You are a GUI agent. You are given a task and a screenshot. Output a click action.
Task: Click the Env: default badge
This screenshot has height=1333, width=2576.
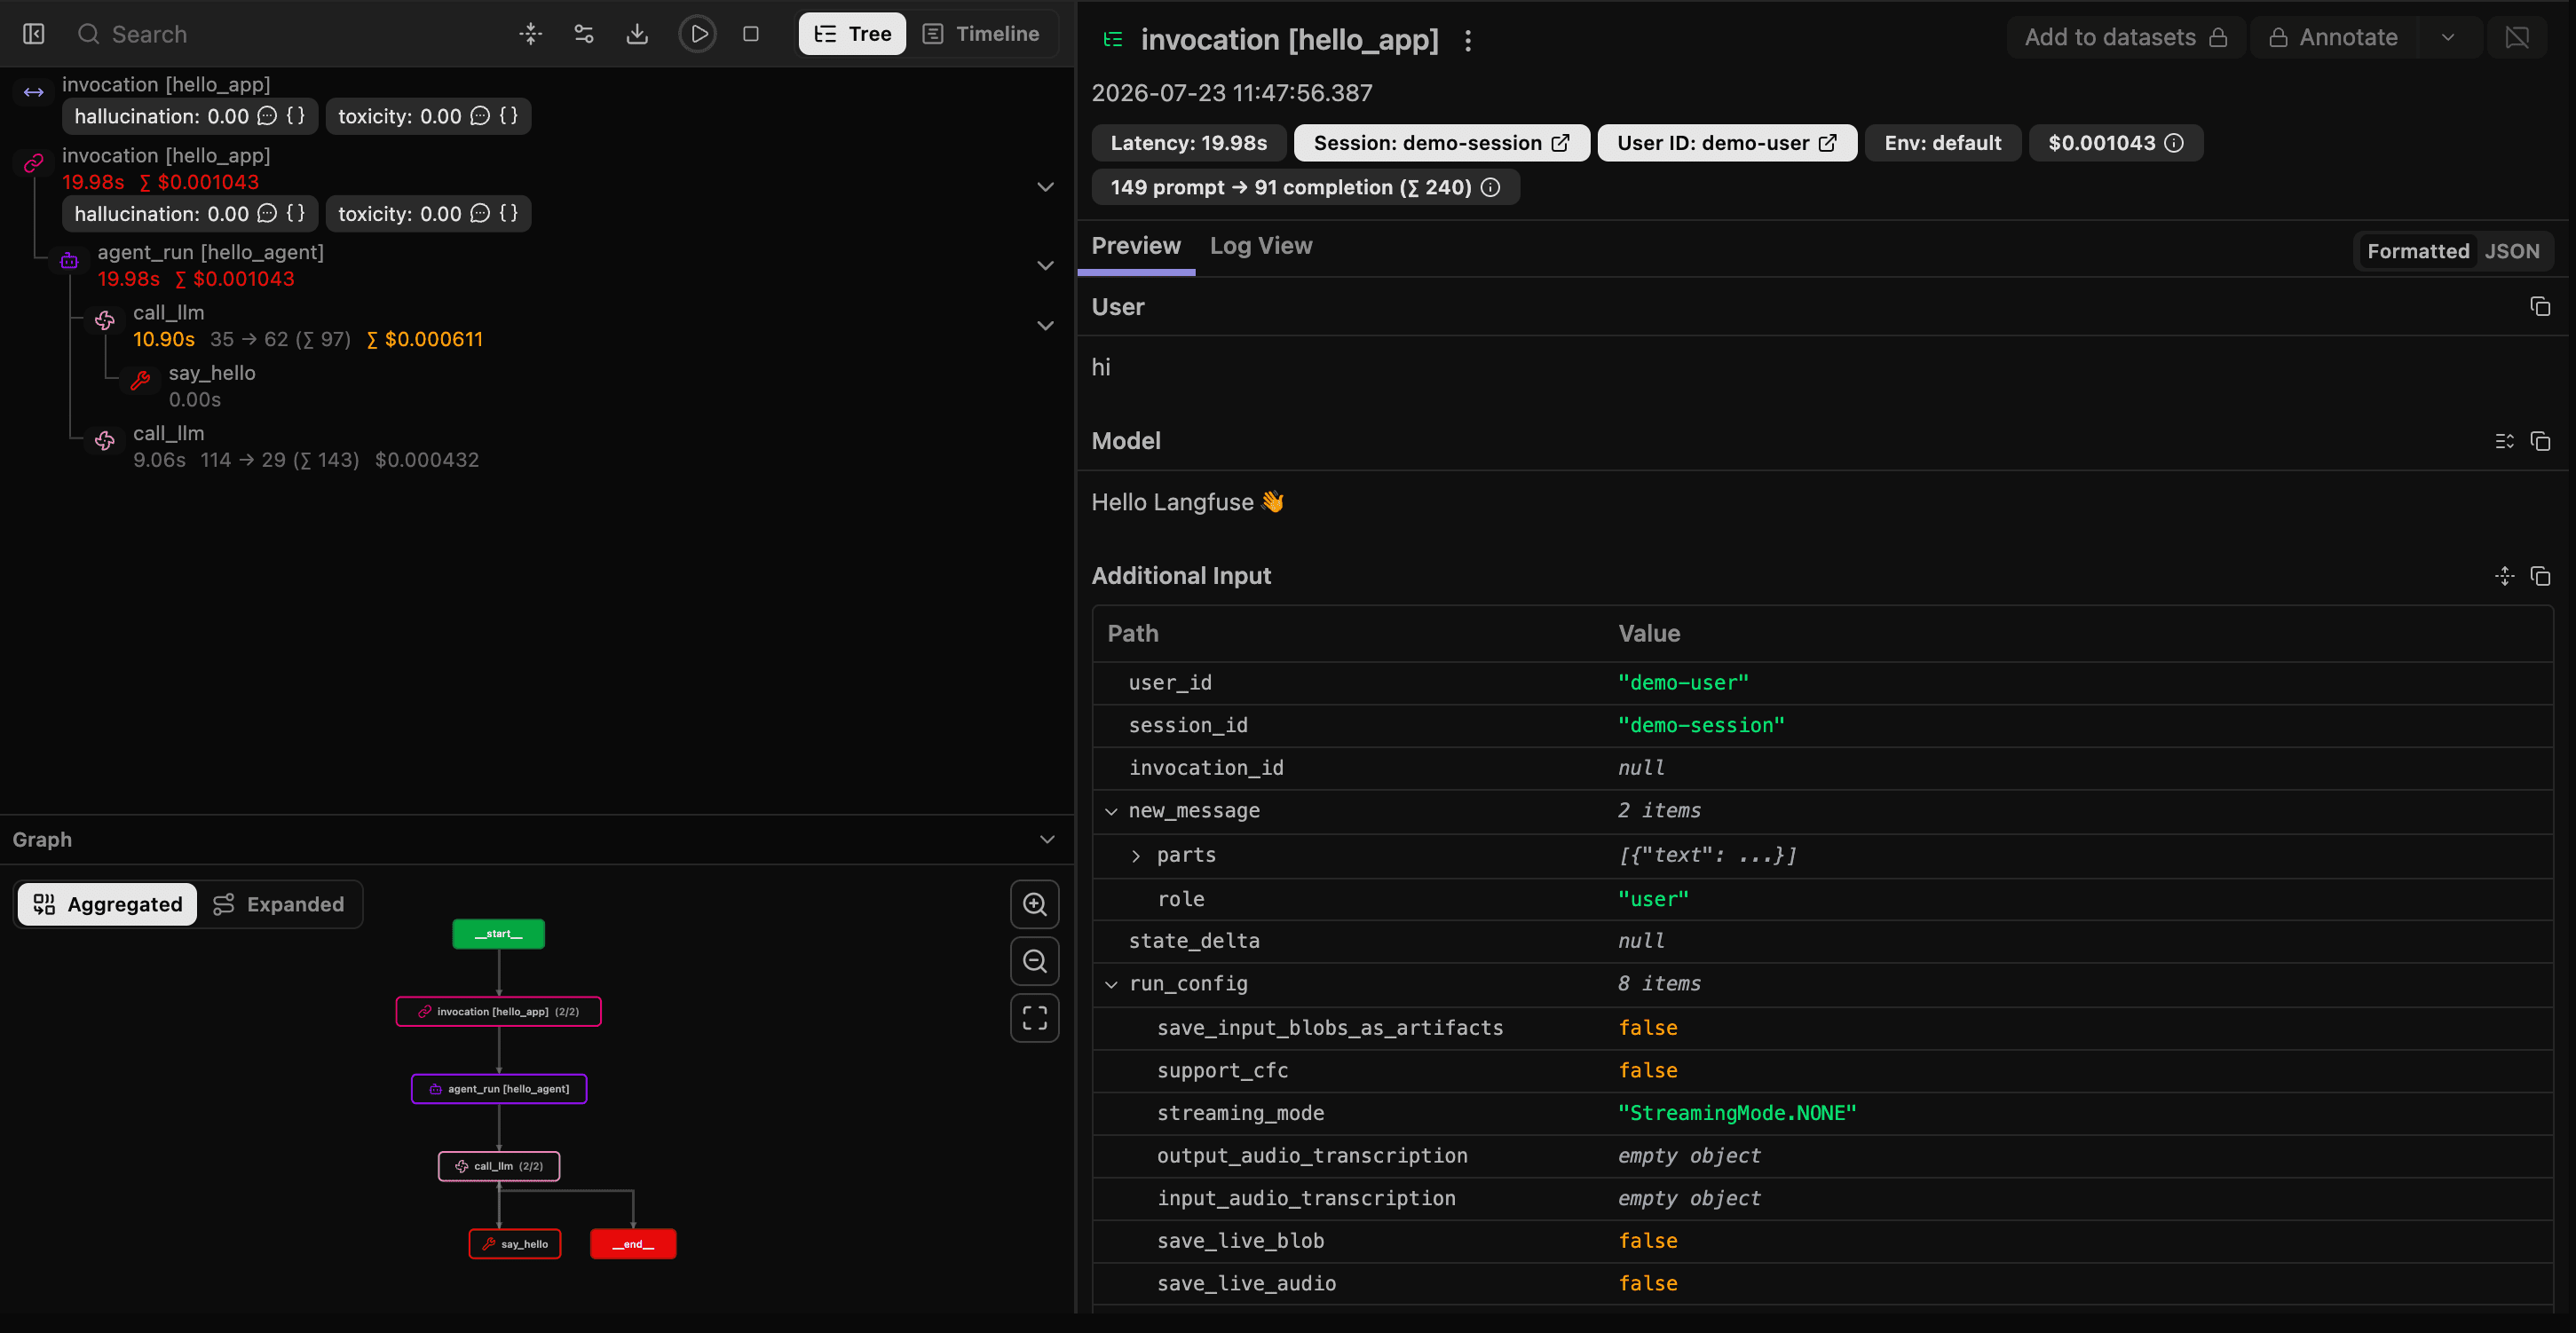coord(1943,143)
